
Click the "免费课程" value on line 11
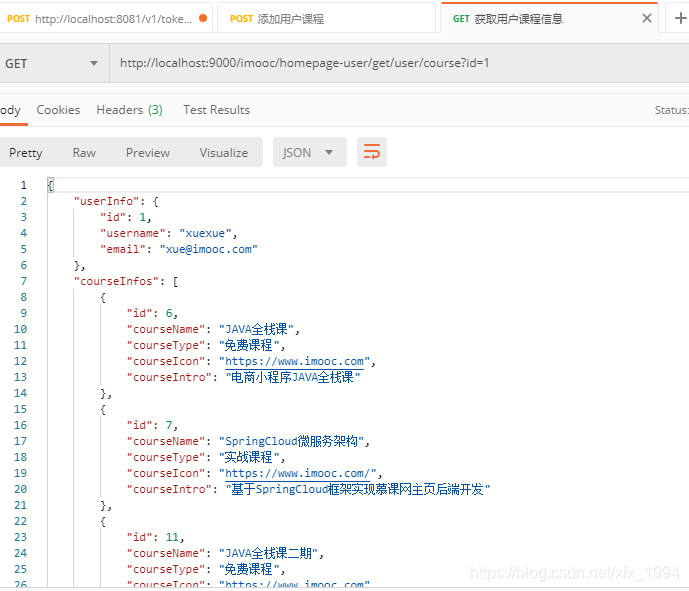point(249,345)
